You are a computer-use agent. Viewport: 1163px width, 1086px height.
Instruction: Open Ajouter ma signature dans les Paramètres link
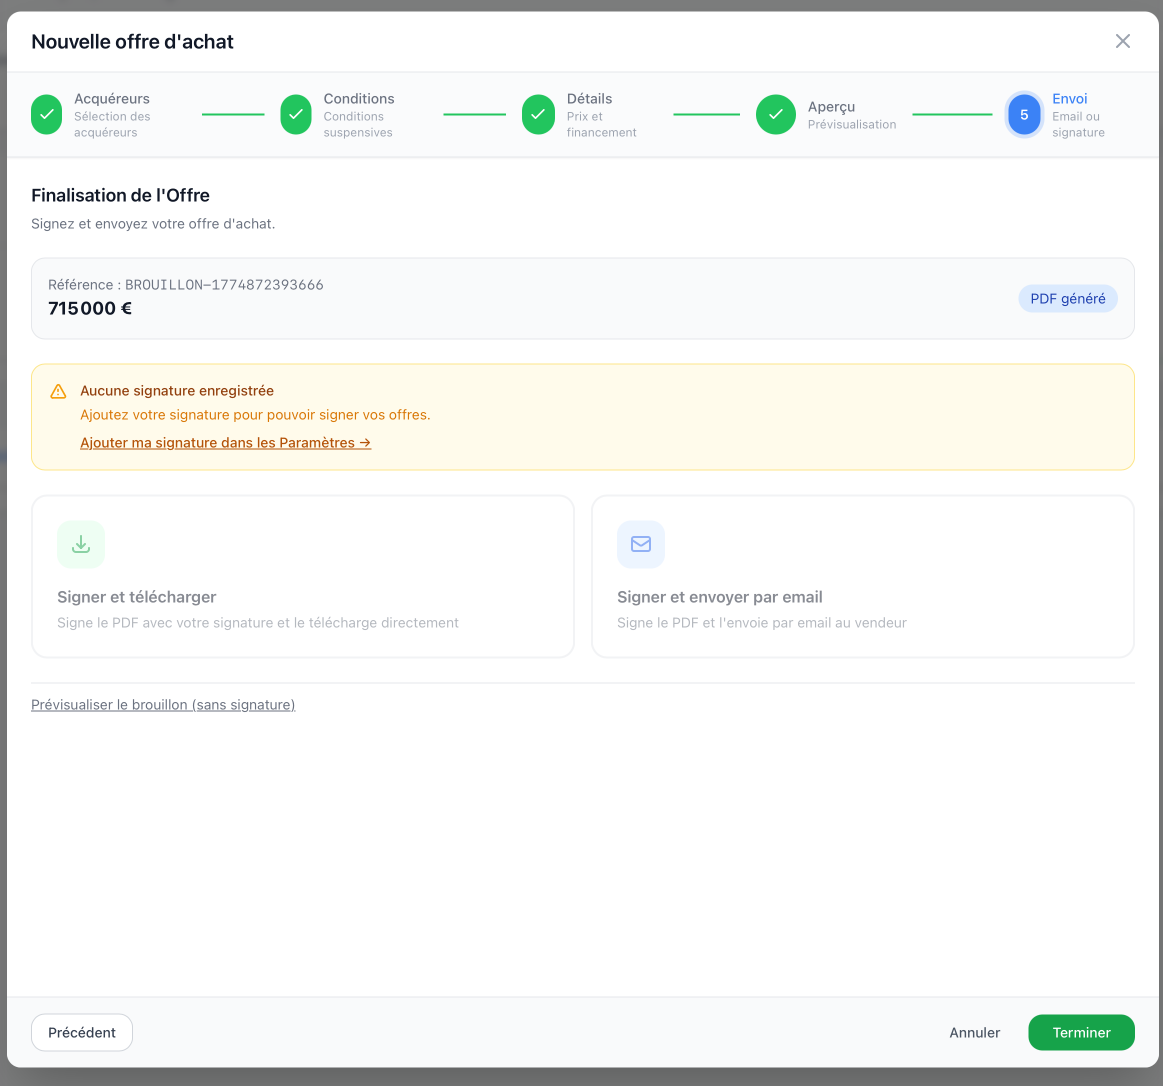225,443
